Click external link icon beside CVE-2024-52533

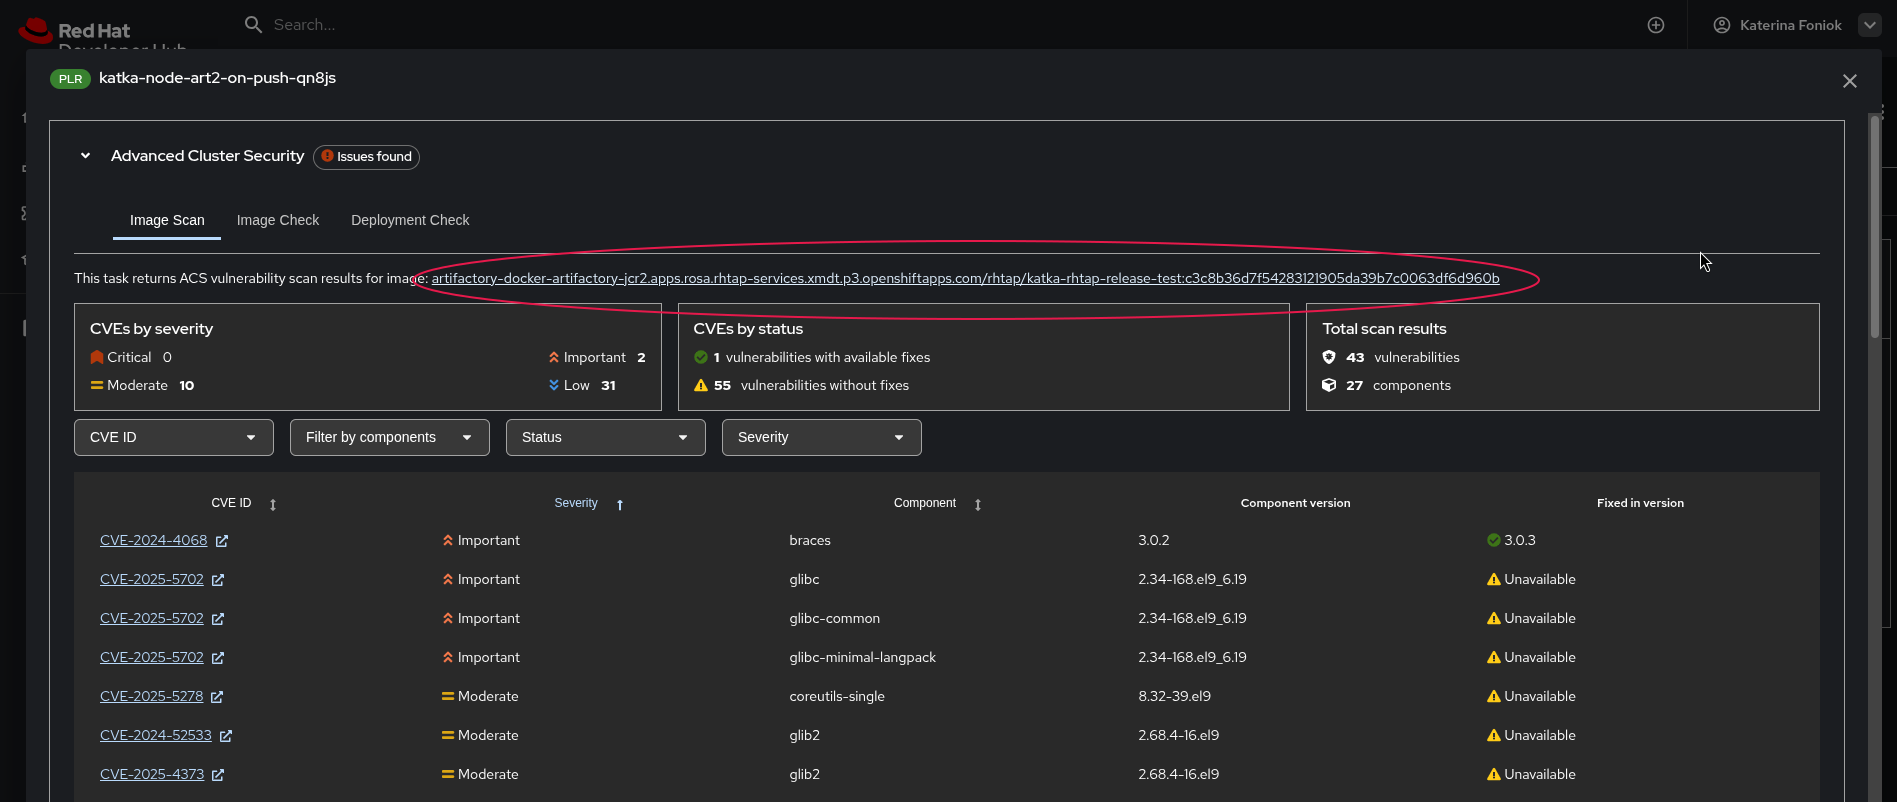pyautogui.click(x=226, y=736)
